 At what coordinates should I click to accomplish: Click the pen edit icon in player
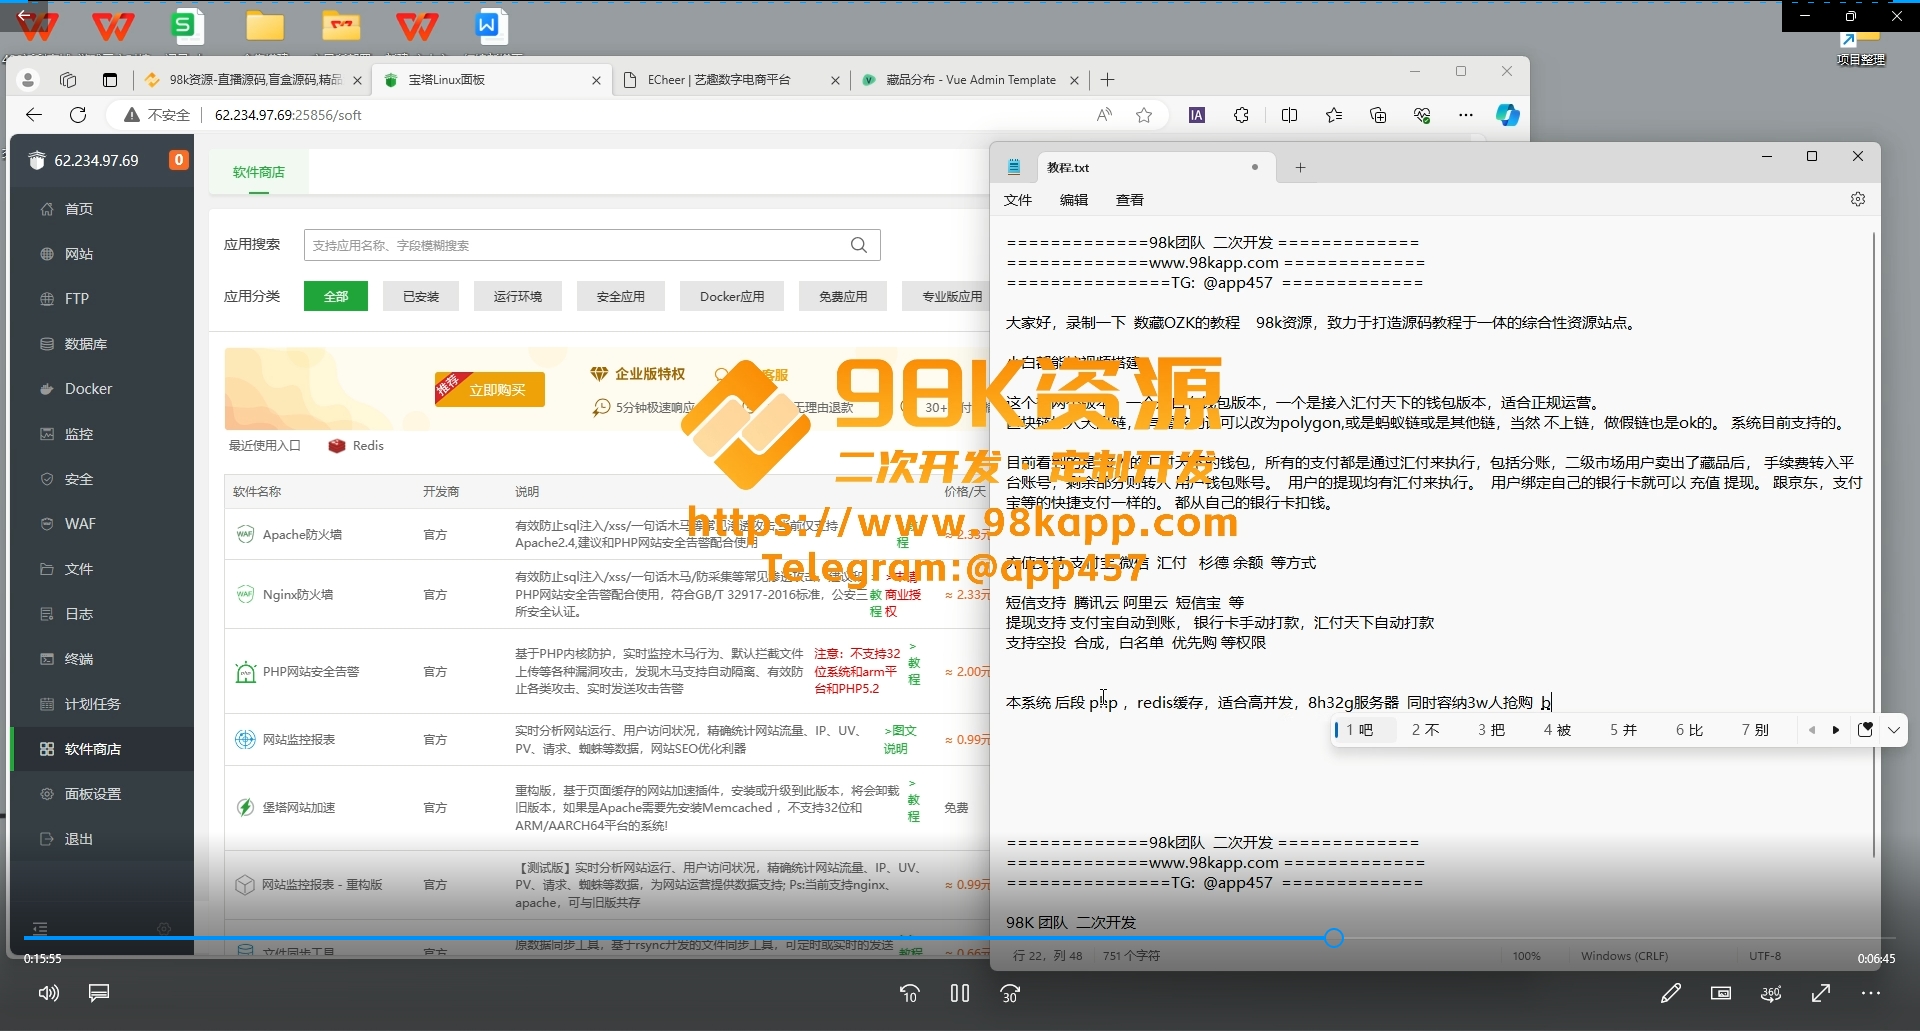[x=1670, y=993]
